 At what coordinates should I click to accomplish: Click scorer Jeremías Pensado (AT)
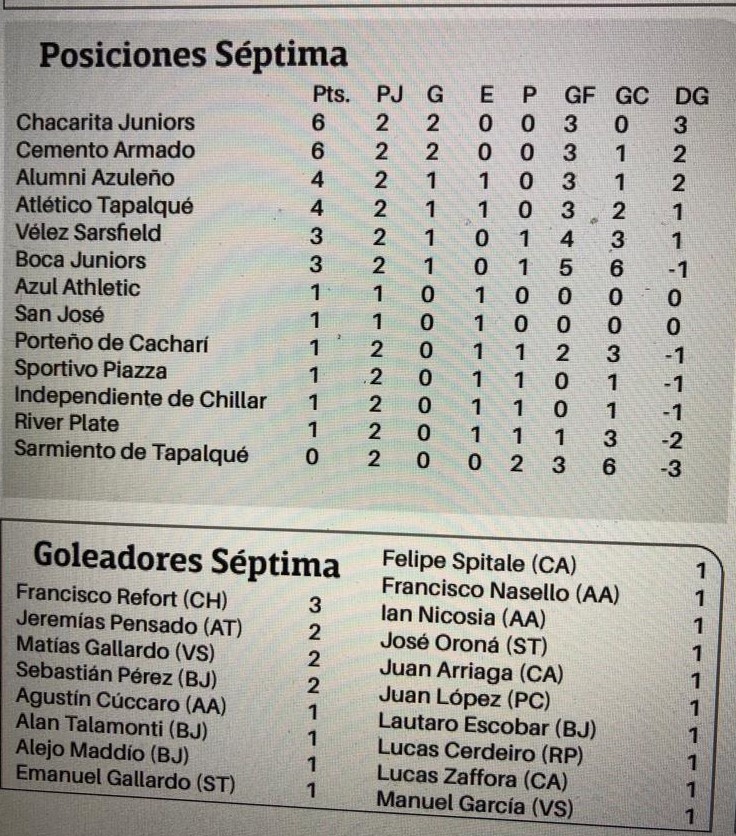pyautogui.click(x=129, y=624)
